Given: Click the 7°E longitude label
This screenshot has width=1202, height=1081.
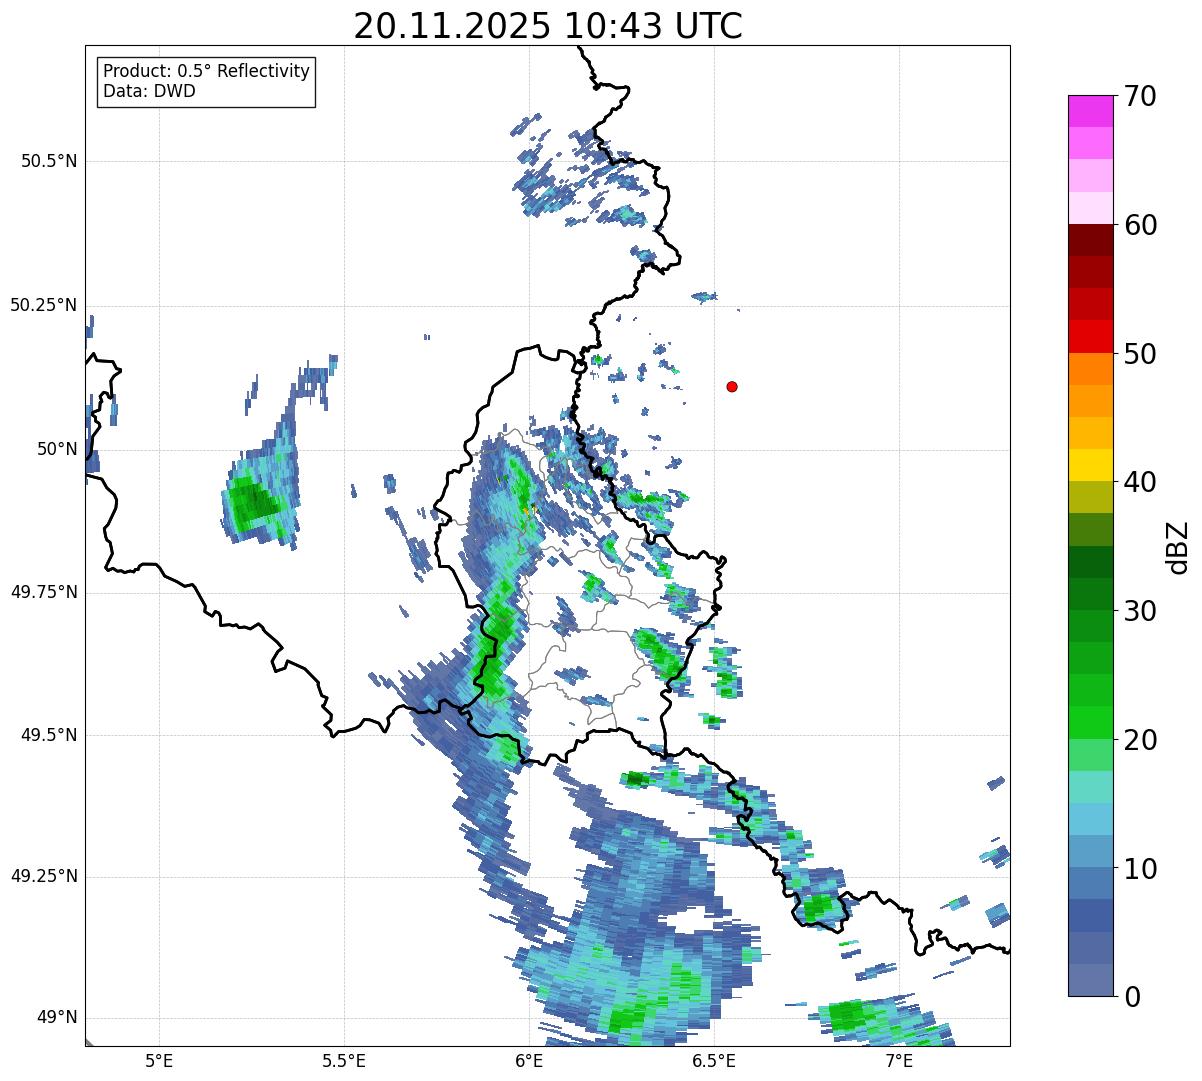Looking at the screenshot, I should [x=899, y=1061].
